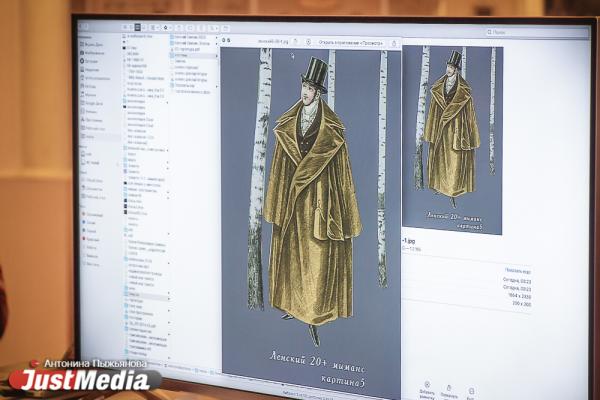Screen dimensions: 600x400
Task: Open the Finder group-by dropdown
Action: [154, 28]
